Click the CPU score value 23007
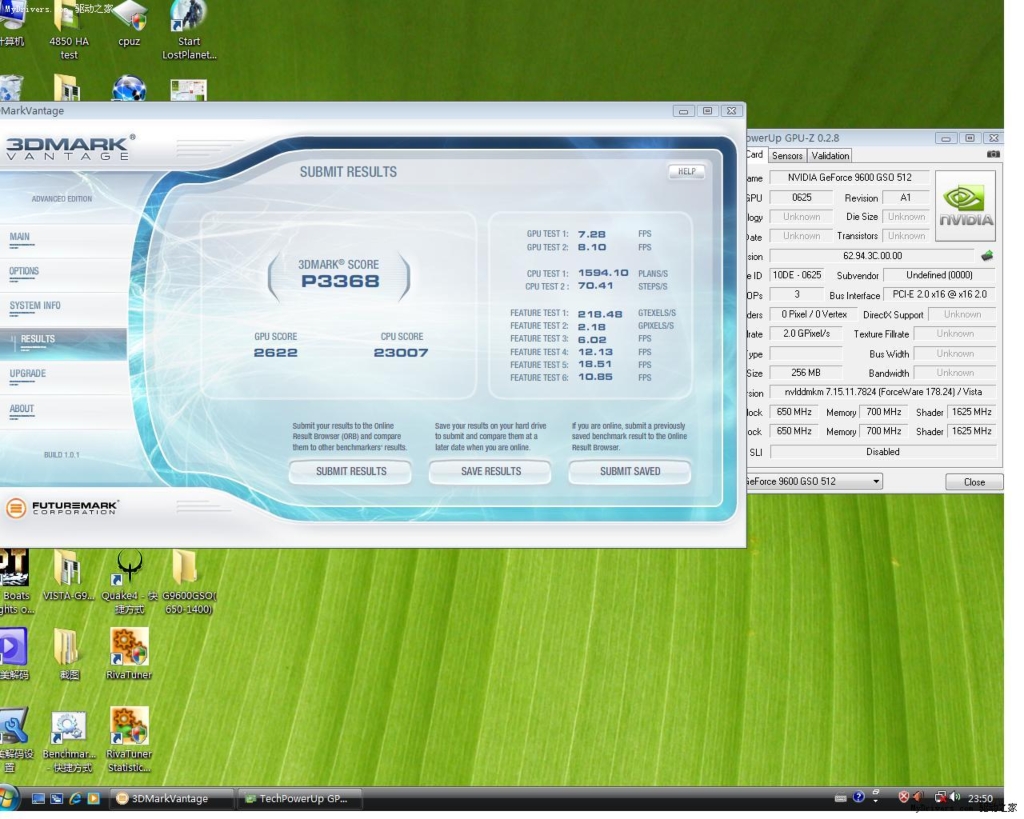 click(x=401, y=353)
